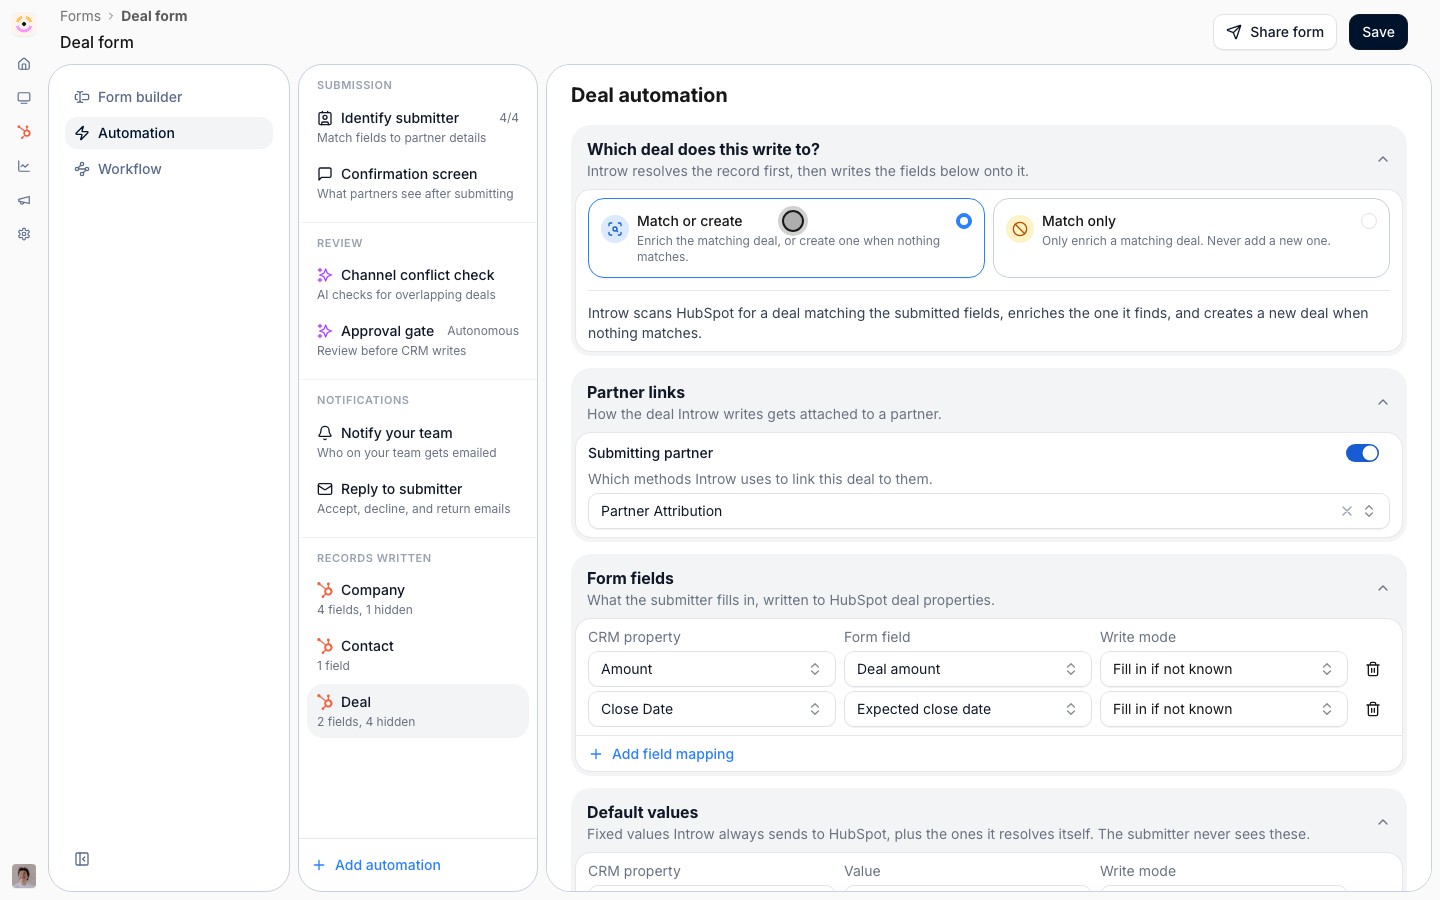Open the megaphone announcements icon

[x=24, y=200]
